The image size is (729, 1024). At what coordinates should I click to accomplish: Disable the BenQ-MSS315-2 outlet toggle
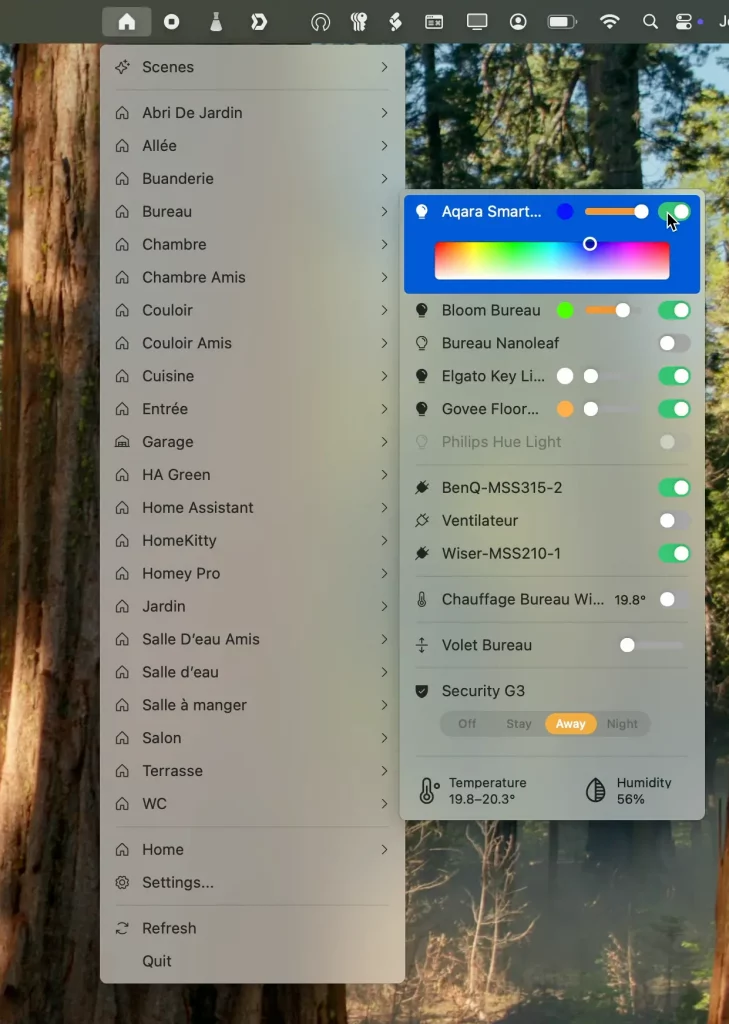[674, 488]
